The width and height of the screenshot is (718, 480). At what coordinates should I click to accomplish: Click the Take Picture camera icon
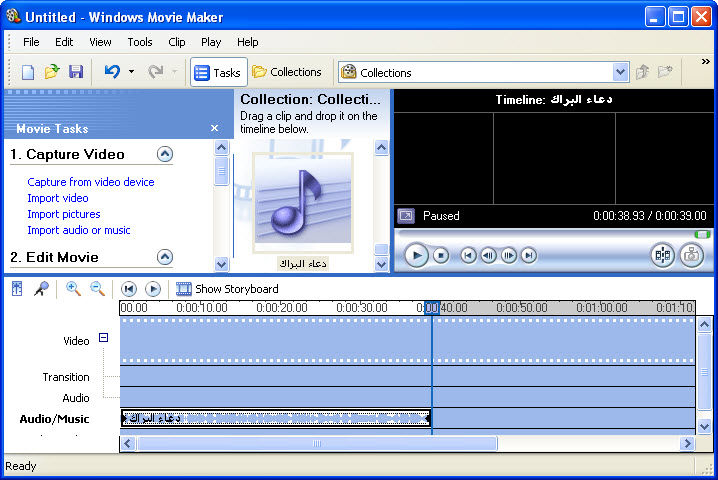coord(691,255)
